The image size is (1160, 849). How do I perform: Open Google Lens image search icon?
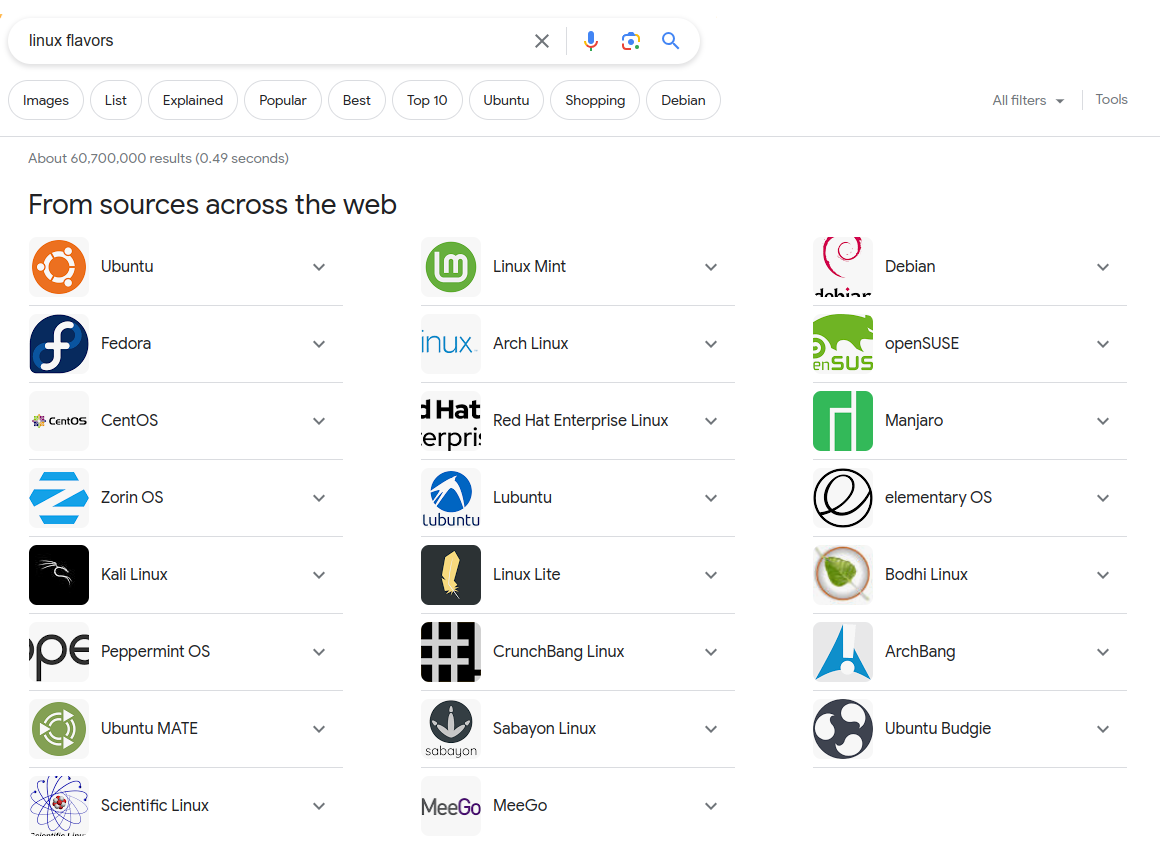(x=630, y=41)
